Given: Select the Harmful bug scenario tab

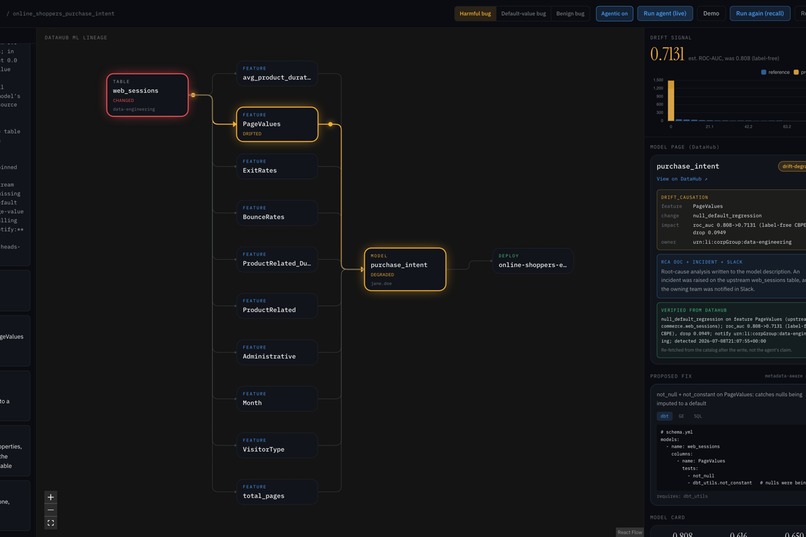Looking at the screenshot, I should [x=475, y=13].
